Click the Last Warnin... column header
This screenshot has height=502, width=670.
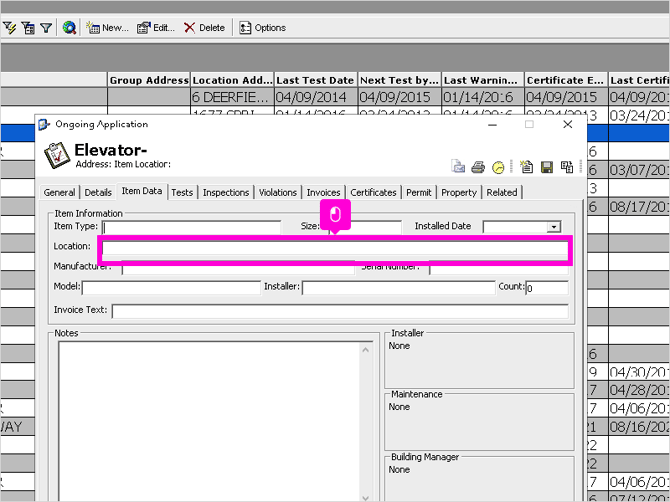click(x=482, y=80)
